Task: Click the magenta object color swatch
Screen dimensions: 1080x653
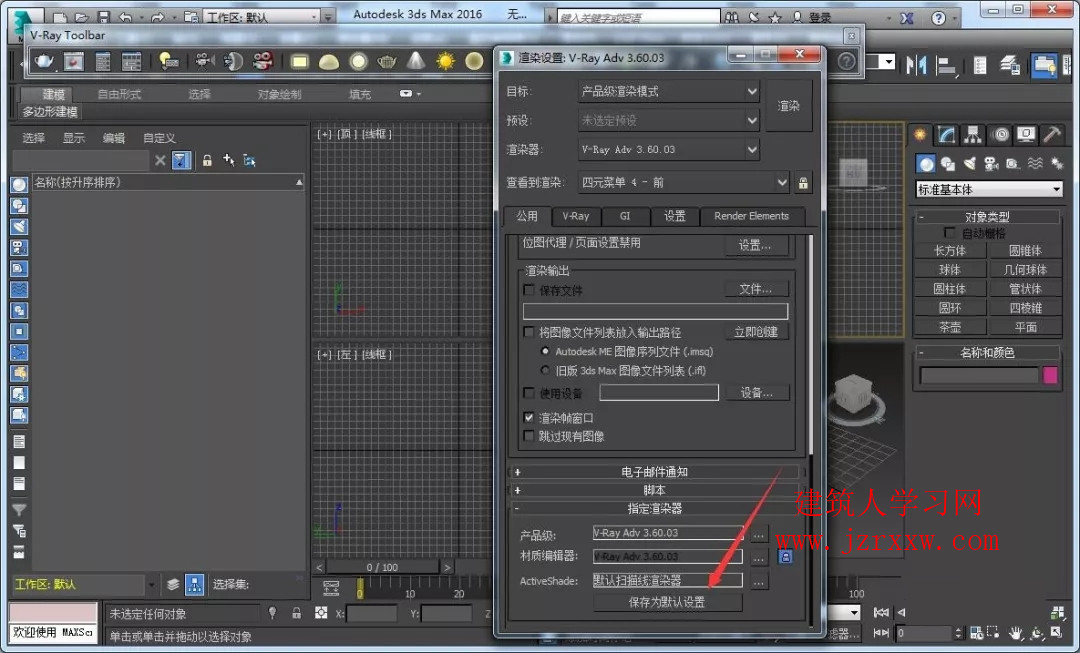Action: [1050, 375]
